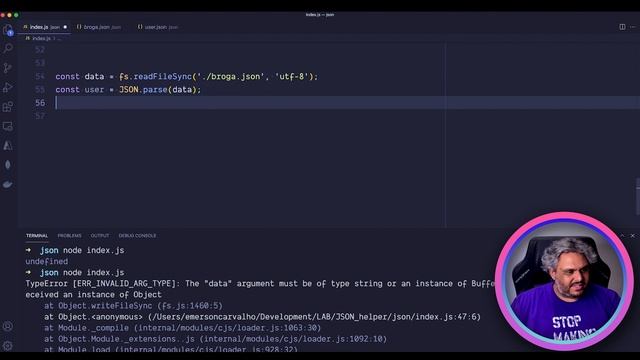Open Source Control view in activity bar
Screen dimensions: 640x360
click(8, 68)
